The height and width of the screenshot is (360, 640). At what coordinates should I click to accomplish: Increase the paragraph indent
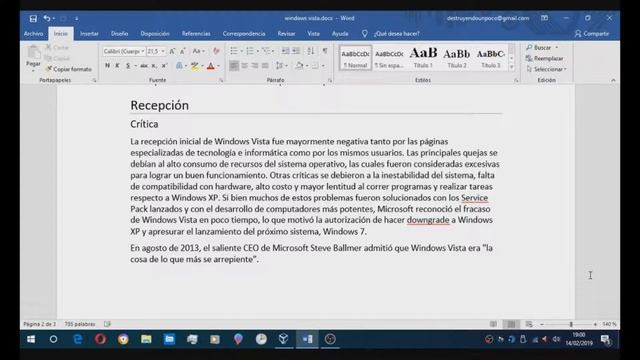(296, 51)
